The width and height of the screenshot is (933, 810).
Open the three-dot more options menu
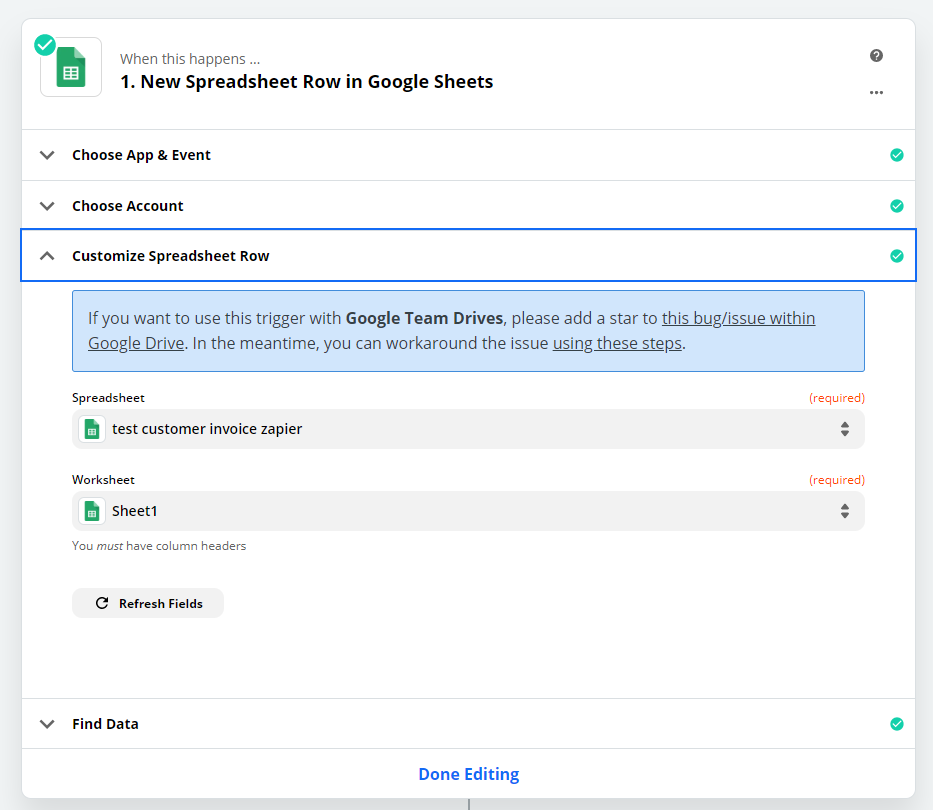tap(876, 92)
